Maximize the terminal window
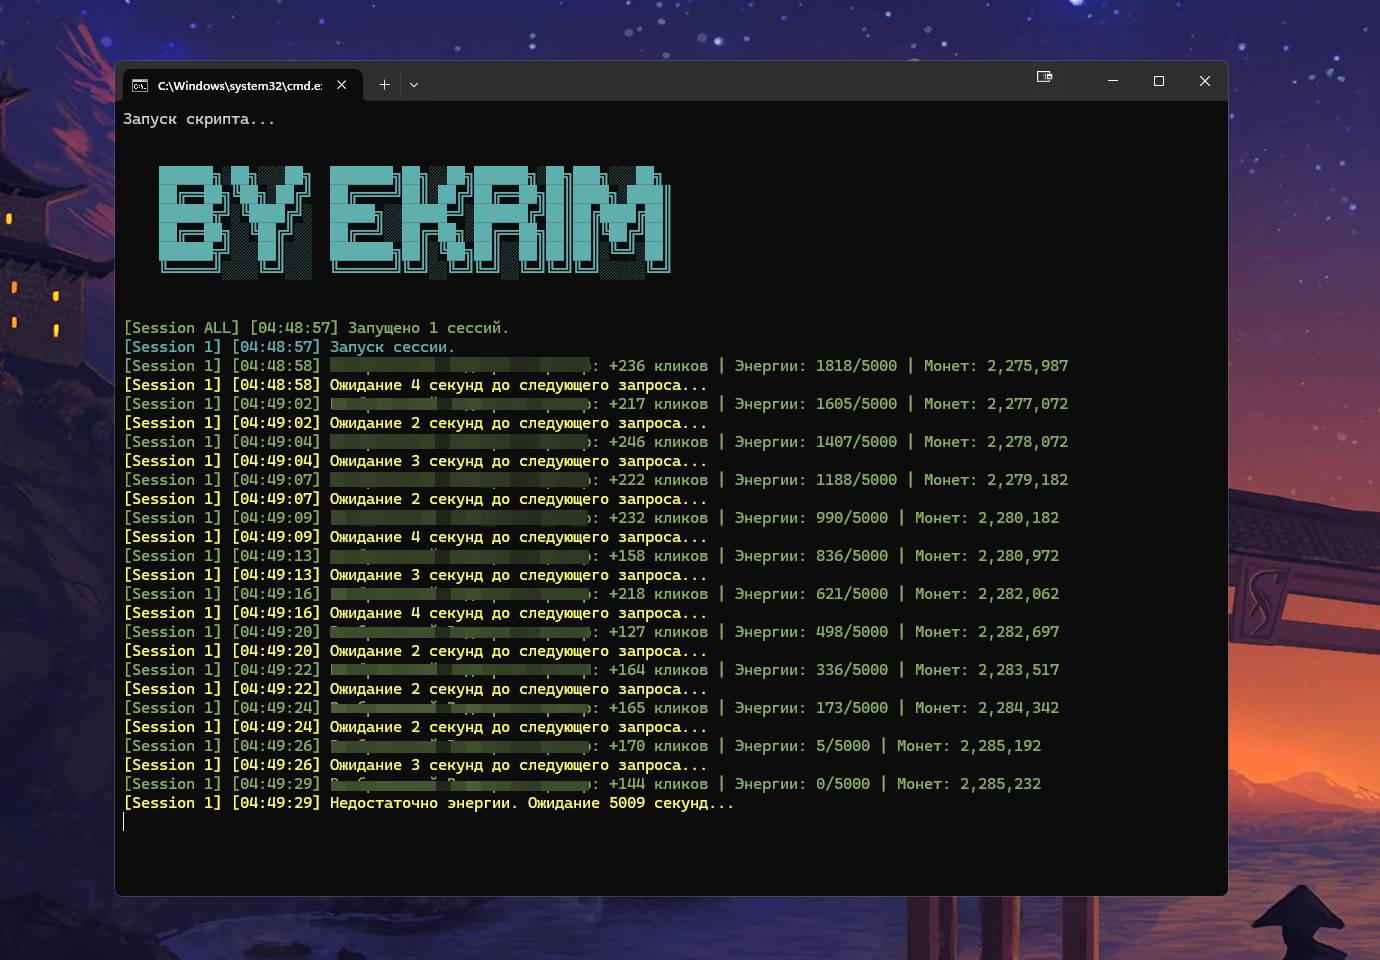 (x=1159, y=81)
